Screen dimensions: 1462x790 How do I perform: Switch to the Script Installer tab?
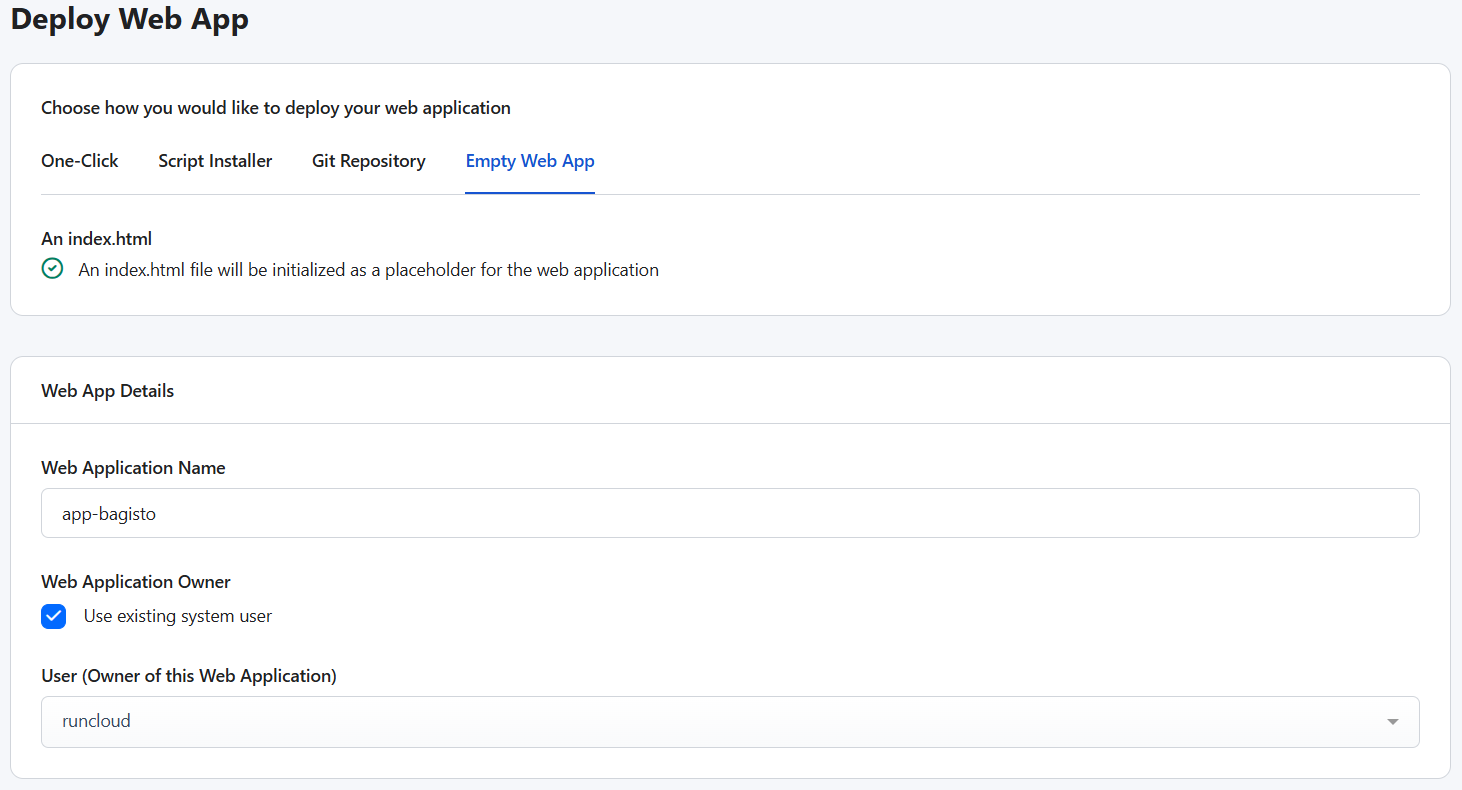pos(215,161)
